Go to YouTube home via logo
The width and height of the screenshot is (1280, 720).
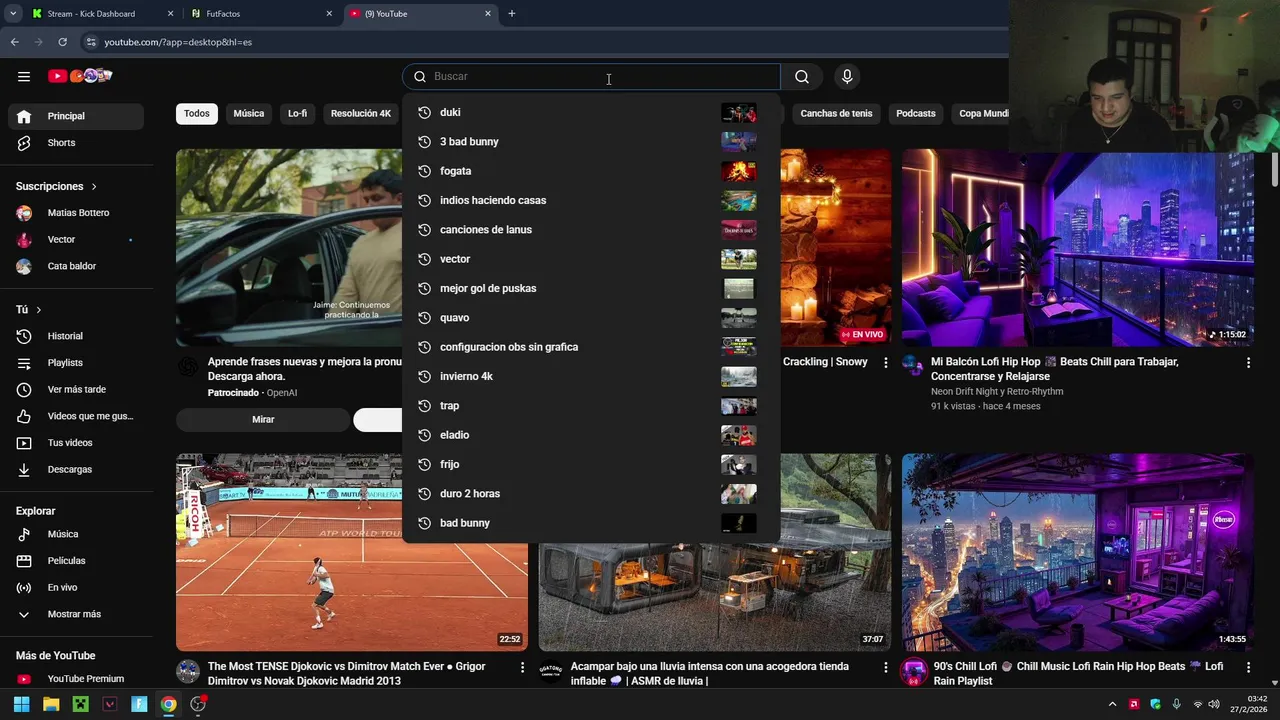click(80, 76)
